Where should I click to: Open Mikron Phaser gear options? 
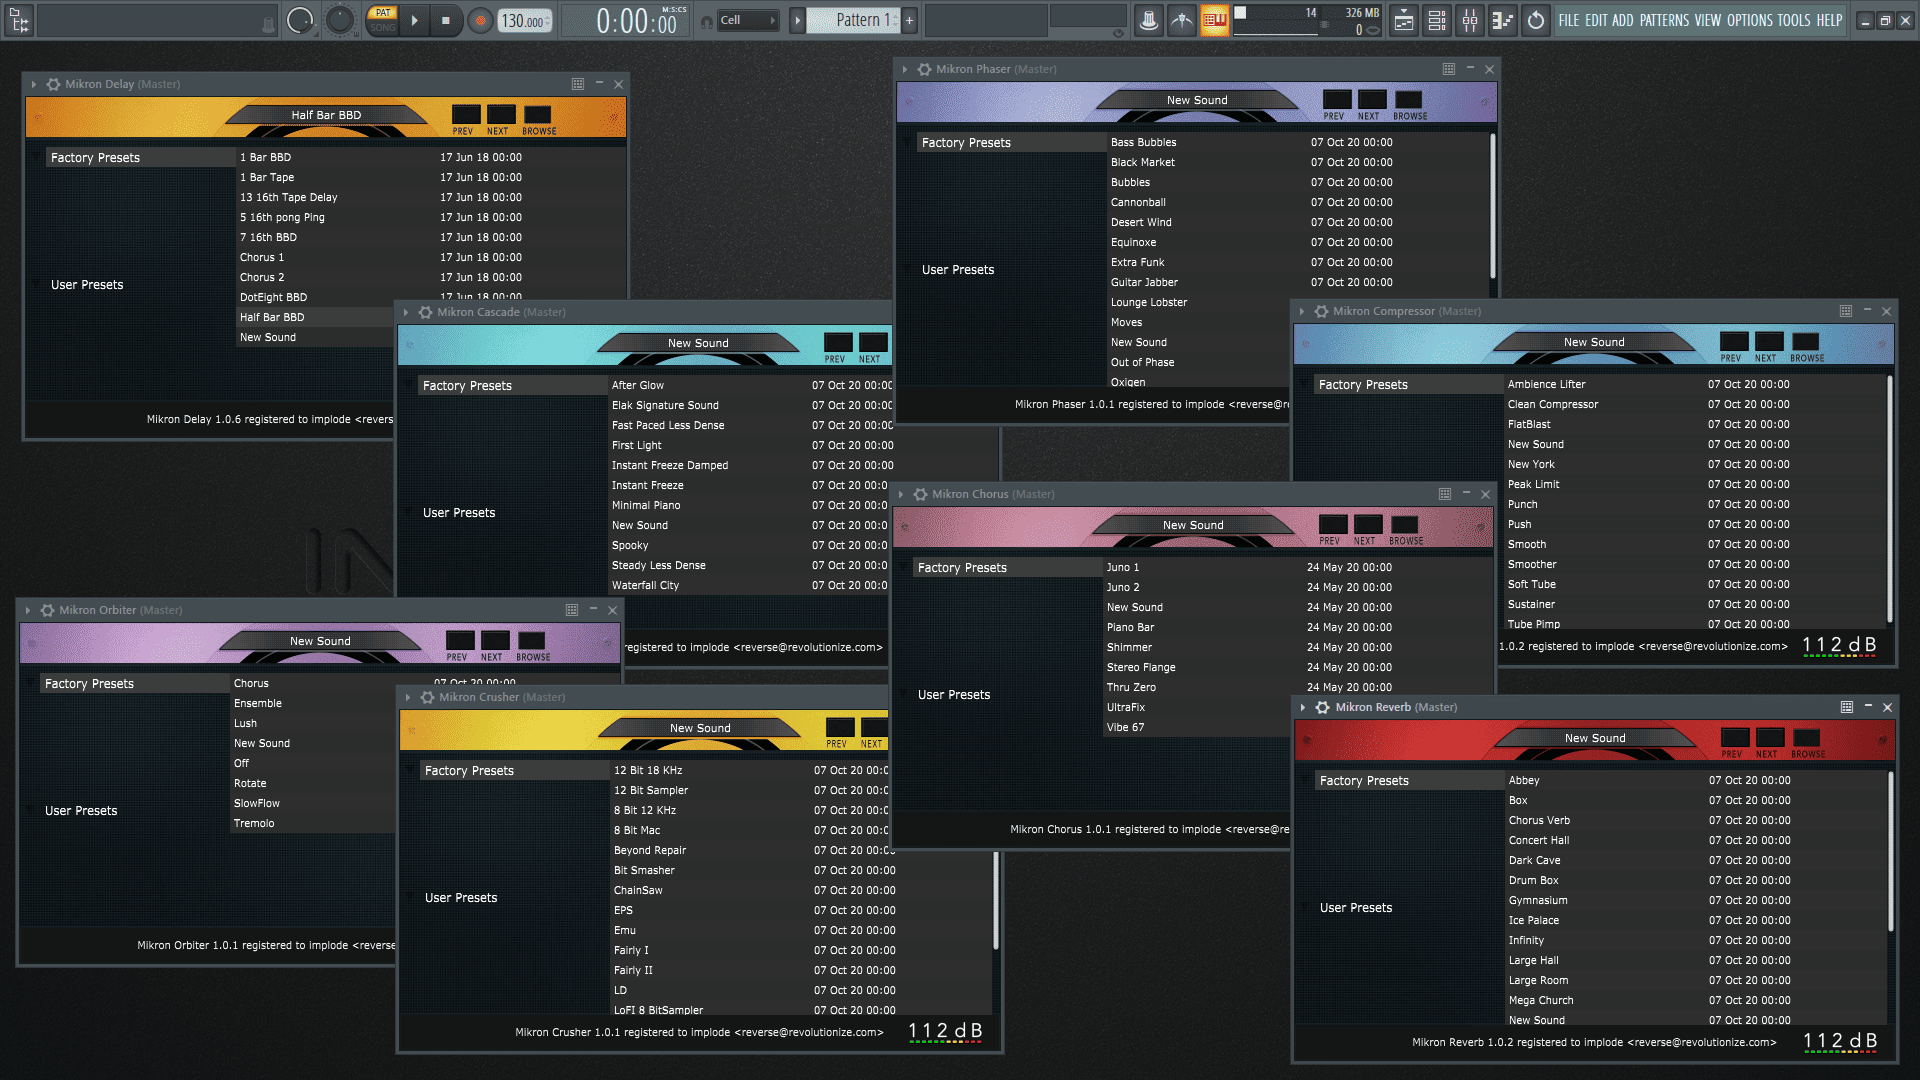coord(924,70)
